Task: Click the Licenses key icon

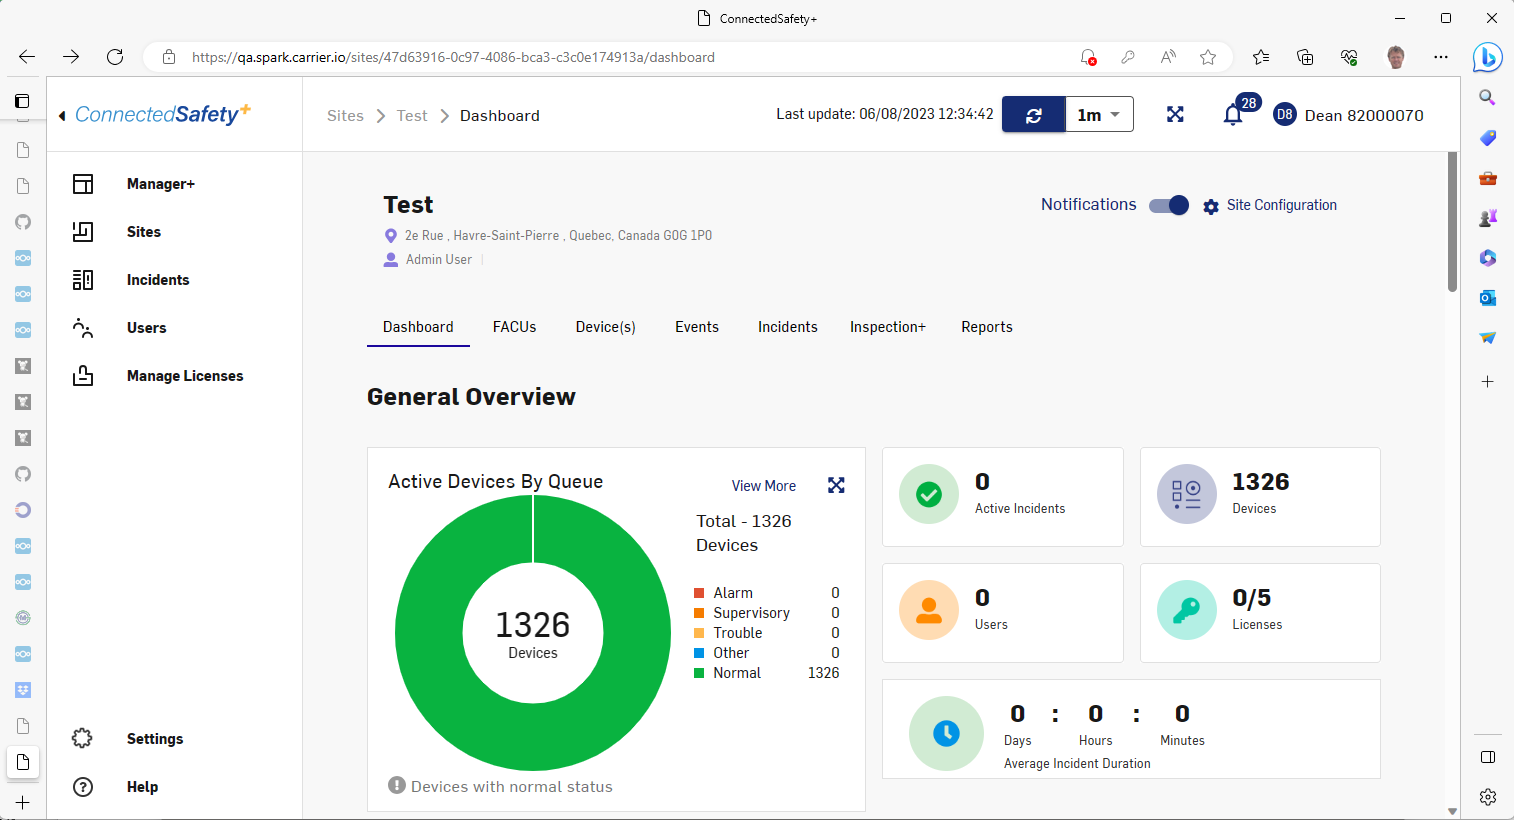Action: pos(1187,610)
